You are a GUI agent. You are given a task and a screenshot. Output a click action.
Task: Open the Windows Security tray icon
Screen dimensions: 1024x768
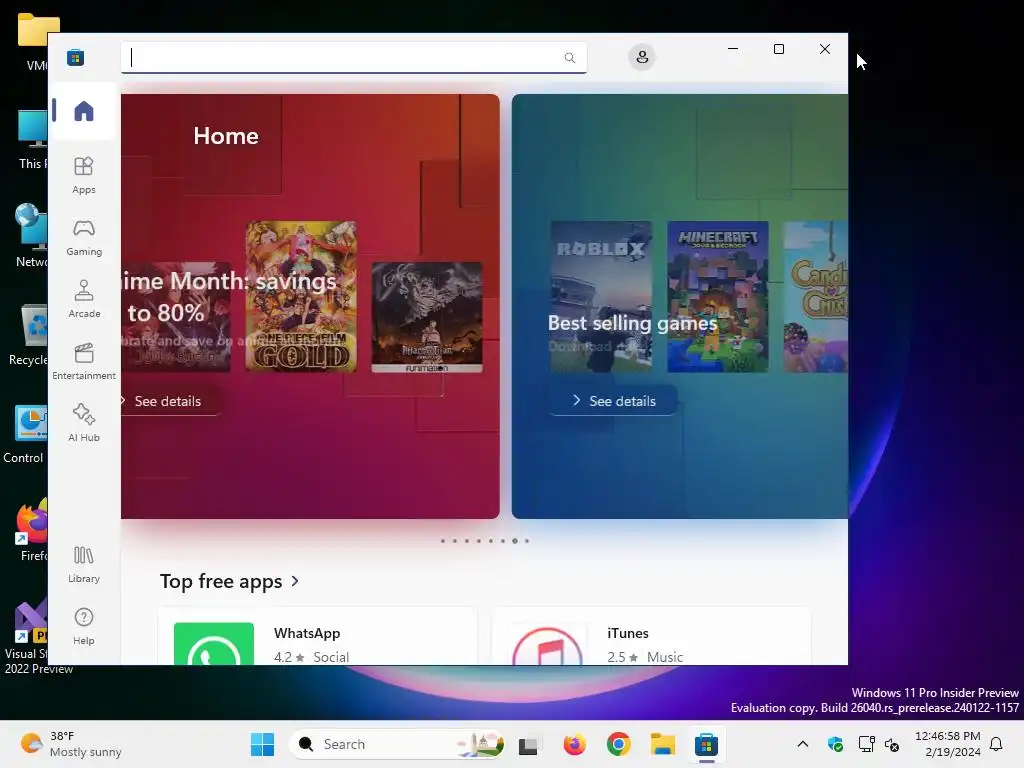[x=835, y=744]
